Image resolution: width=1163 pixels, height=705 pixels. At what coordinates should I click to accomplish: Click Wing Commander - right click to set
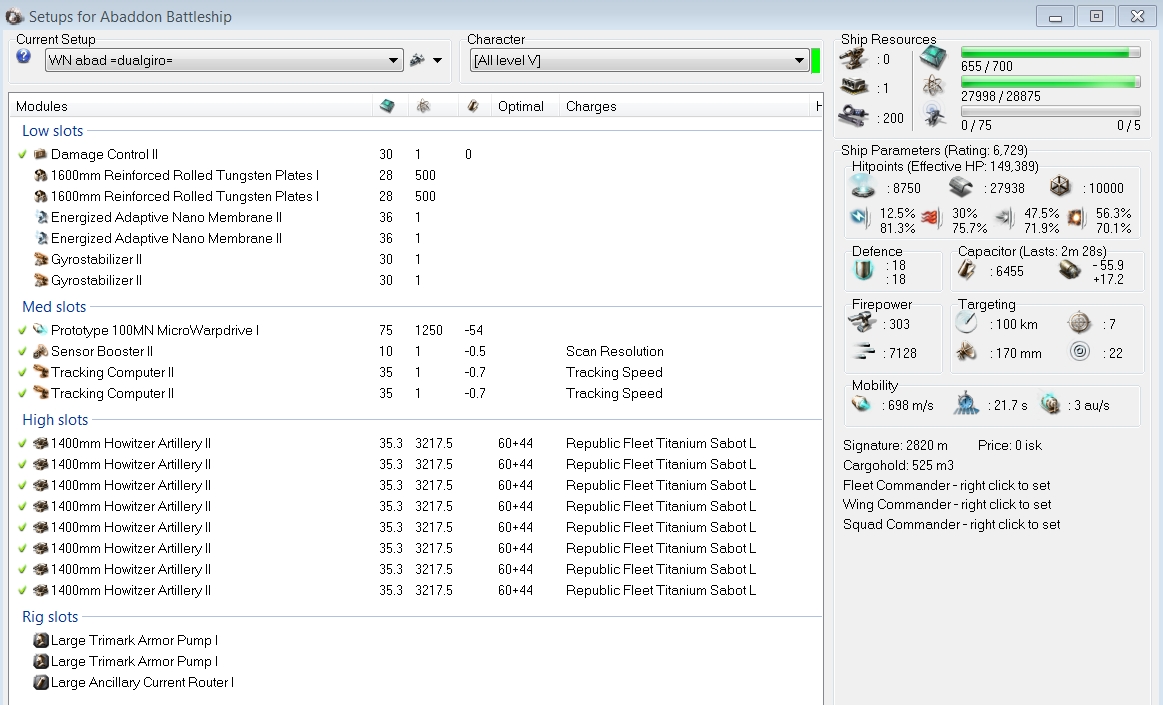[x=947, y=504]
